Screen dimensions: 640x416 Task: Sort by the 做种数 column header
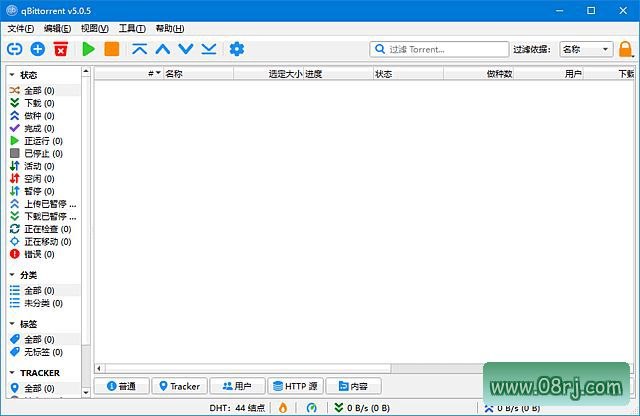click(478, 73)
